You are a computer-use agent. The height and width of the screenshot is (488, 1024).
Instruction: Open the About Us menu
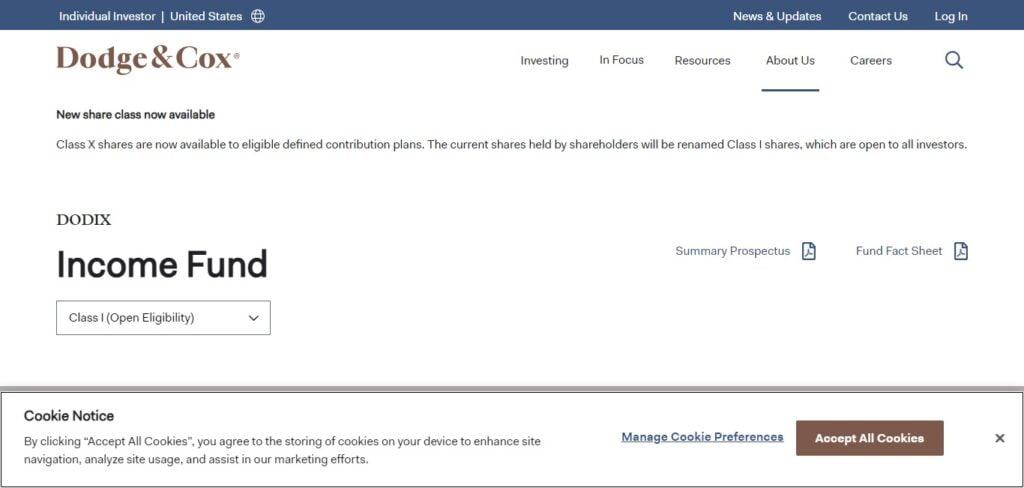[x=790, y=60]
